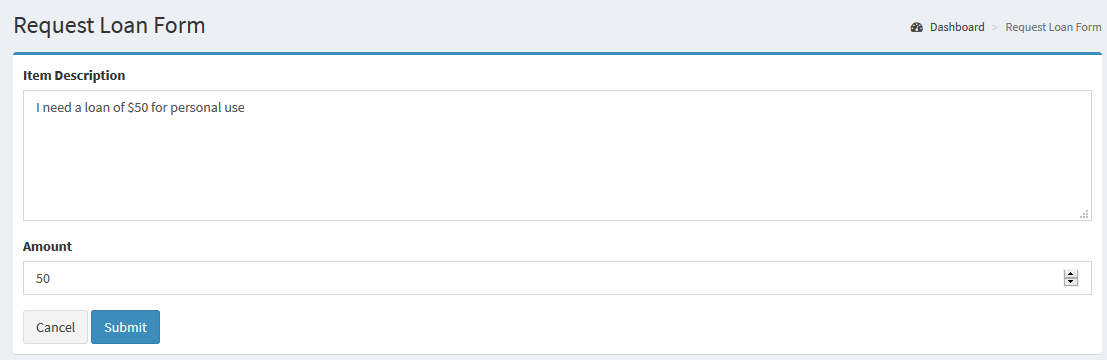Screen dimensions: 1107x360
Task: Increase Amount with the up spinner arrow
Action: pos(1071,275)
